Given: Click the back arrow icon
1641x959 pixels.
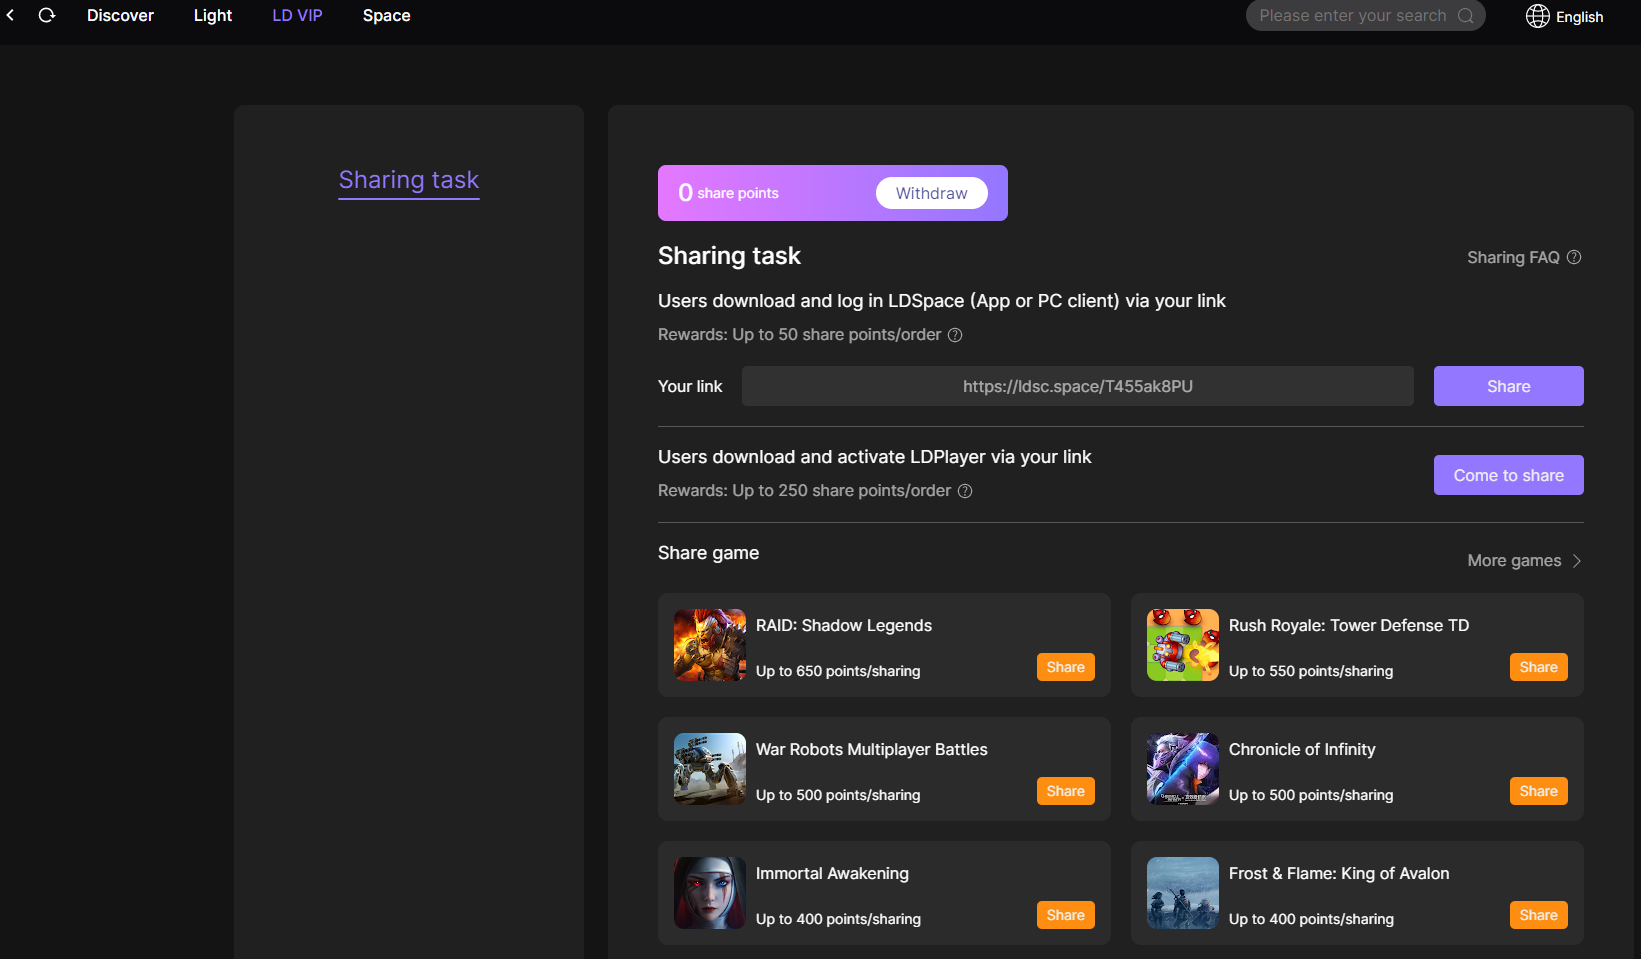Looking at the screenshot, I should point(10,15).
